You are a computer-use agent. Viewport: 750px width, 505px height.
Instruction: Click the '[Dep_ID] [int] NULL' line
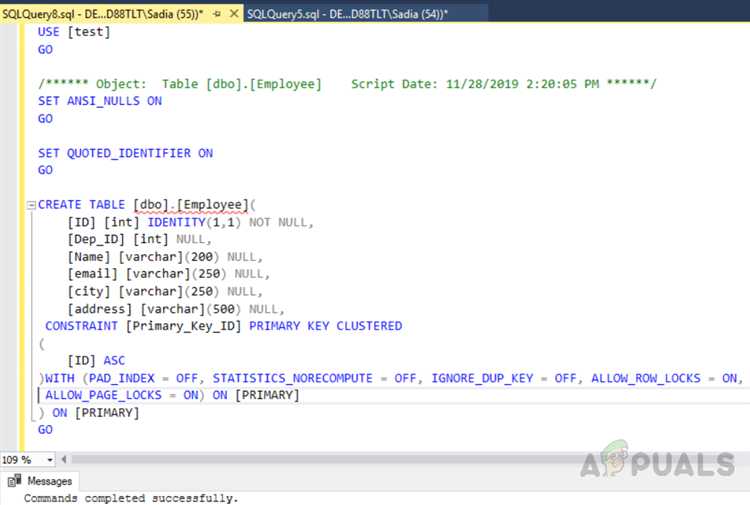click(x=139, y=239)
